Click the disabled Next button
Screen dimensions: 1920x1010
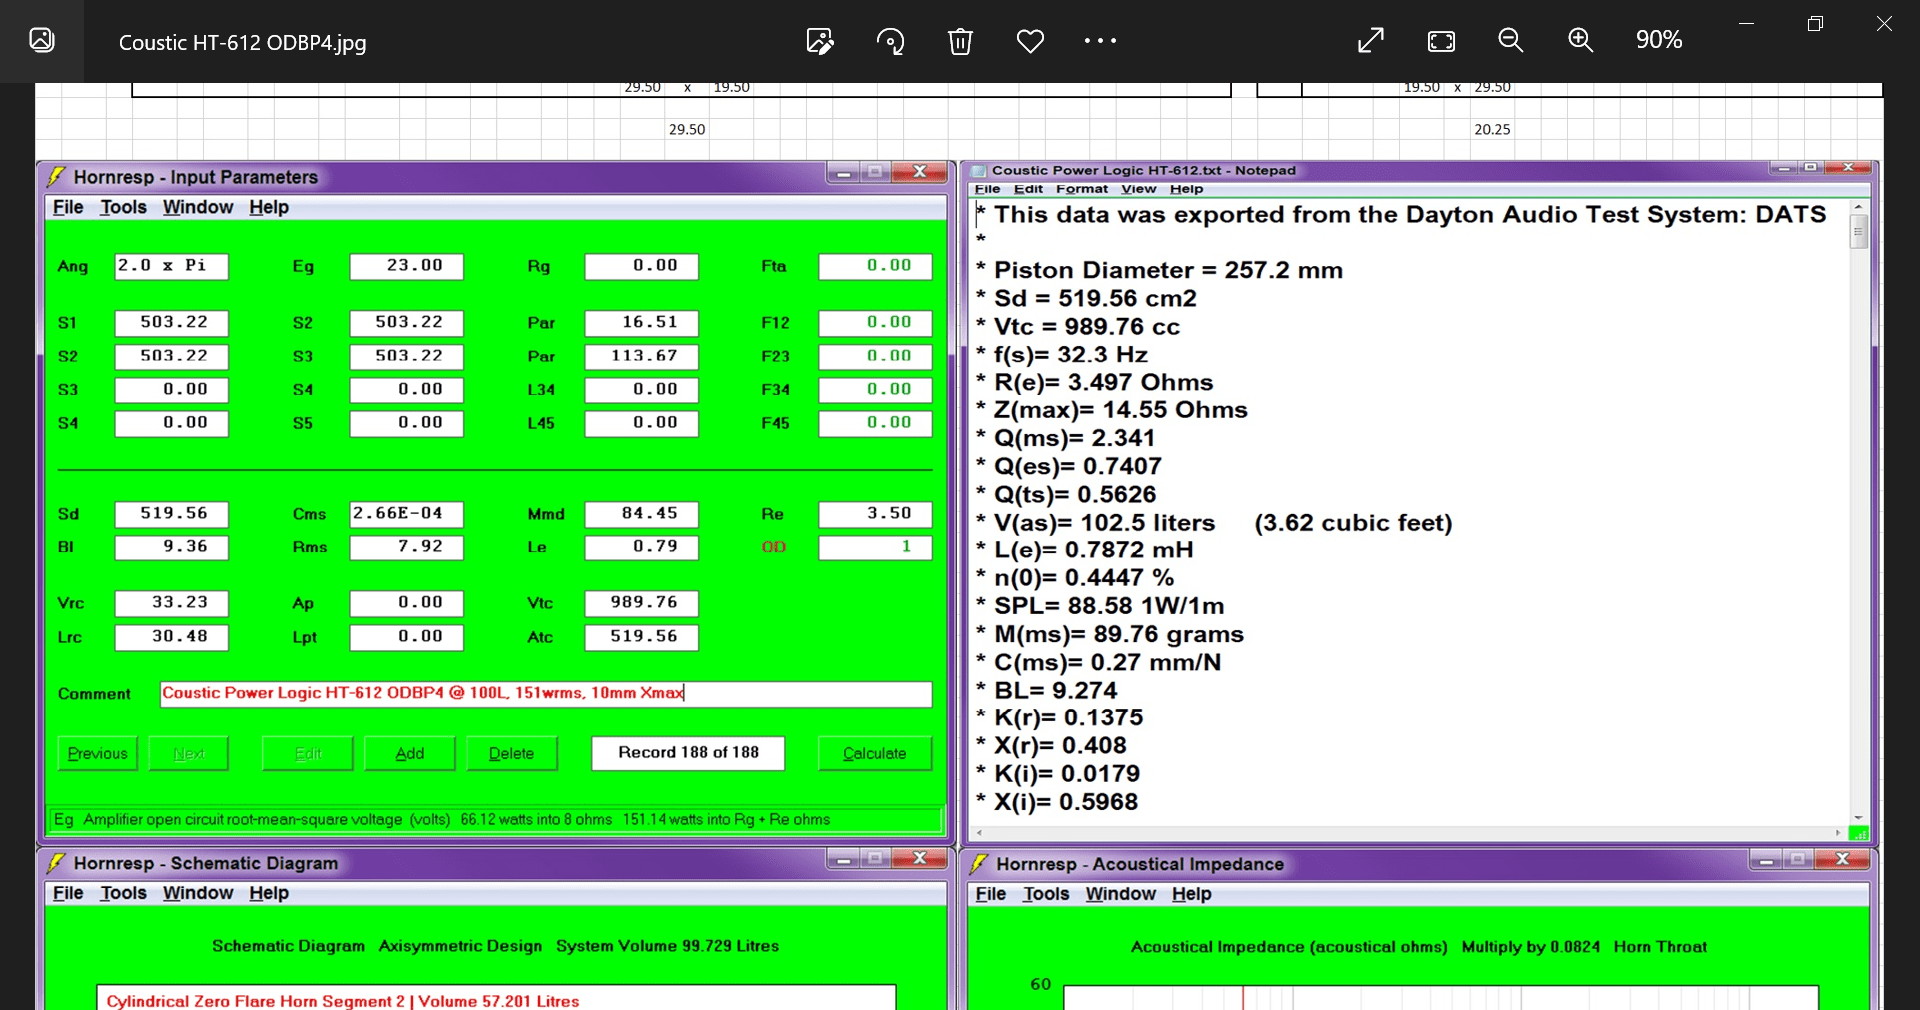[x=189, y=753]
